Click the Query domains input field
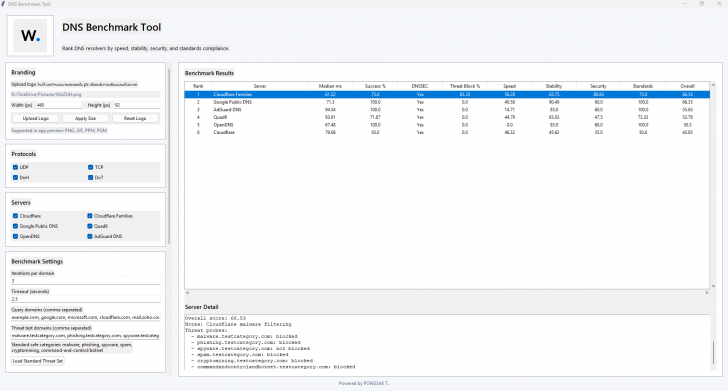The height and width of the screenshot is (391, 728). coord(85,317)
